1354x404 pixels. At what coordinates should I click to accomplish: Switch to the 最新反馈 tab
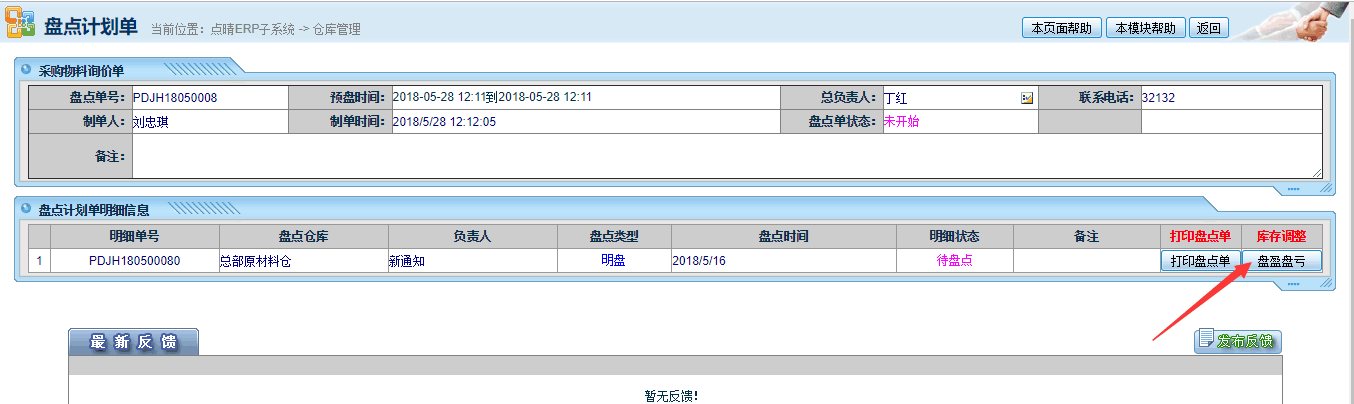click(133, 342)
